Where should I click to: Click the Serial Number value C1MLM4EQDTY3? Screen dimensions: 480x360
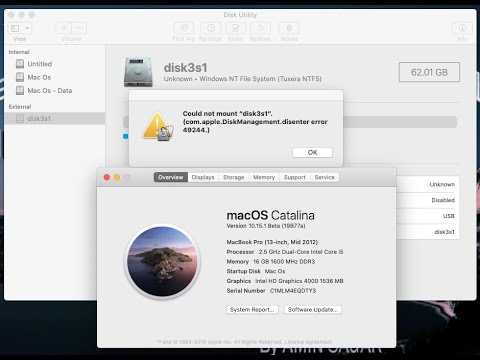coord(293,291)
